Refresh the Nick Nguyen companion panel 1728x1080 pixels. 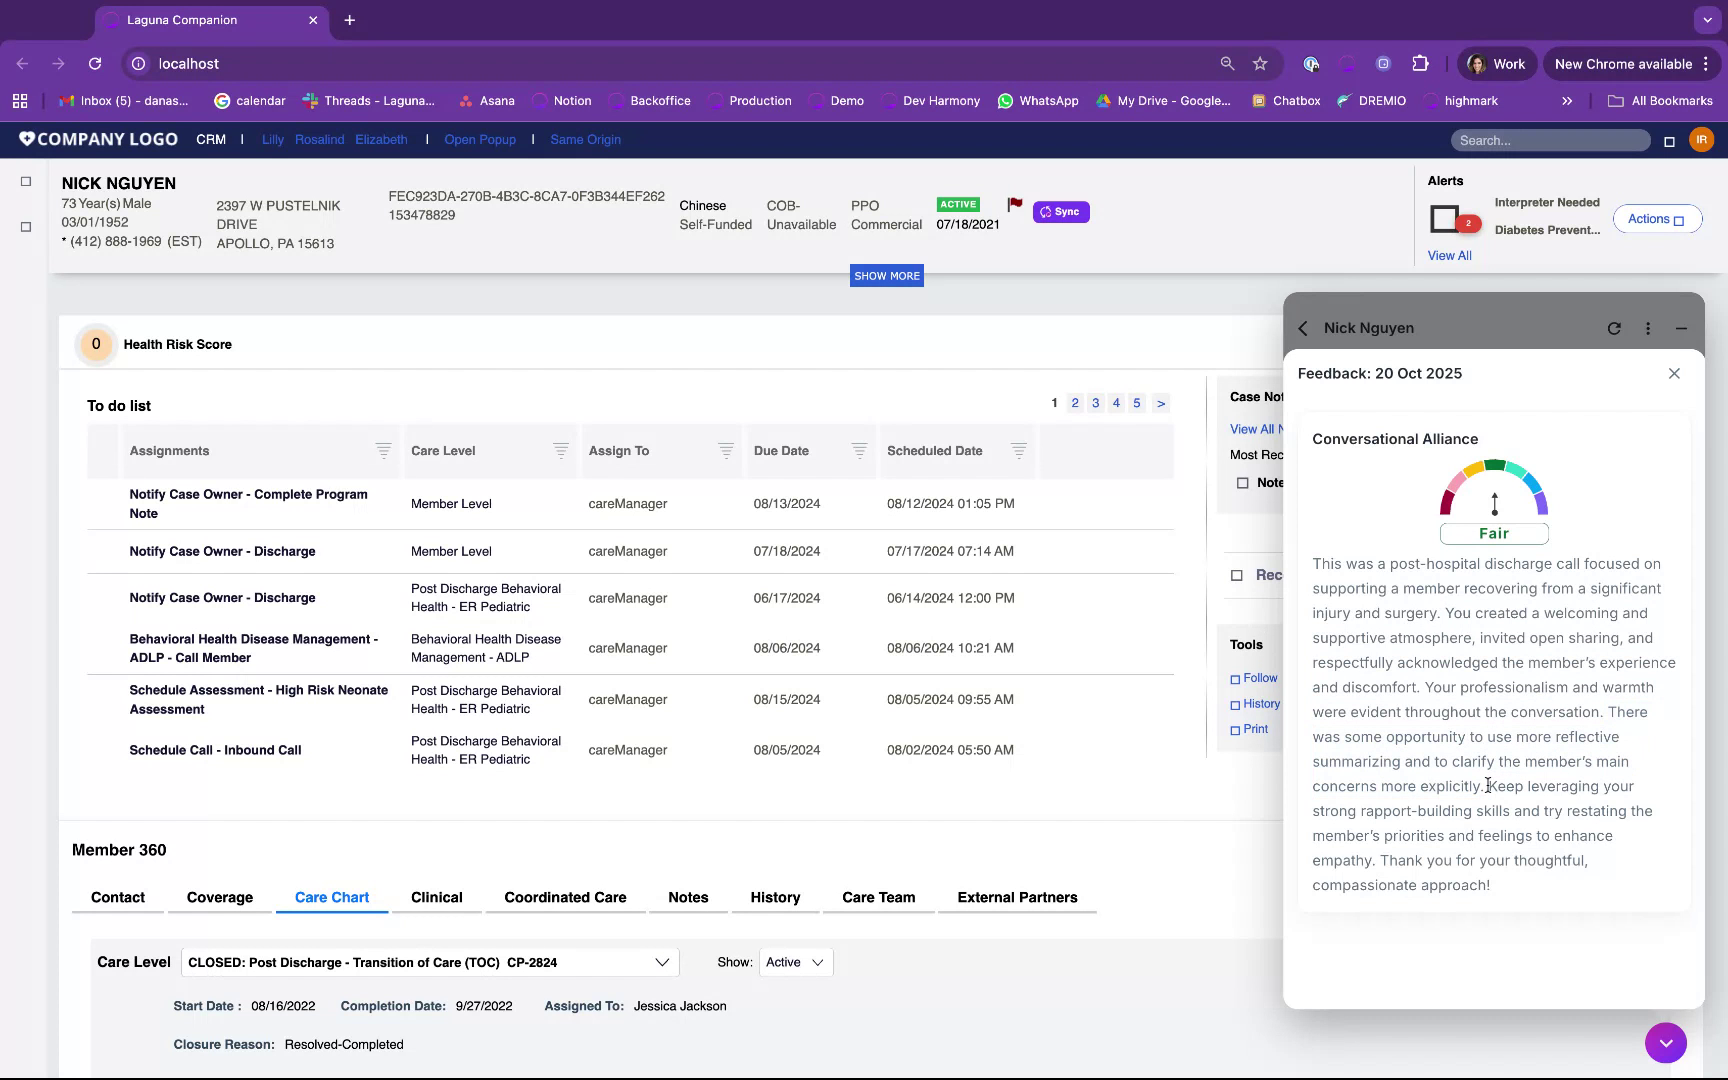coord(1614,328)
